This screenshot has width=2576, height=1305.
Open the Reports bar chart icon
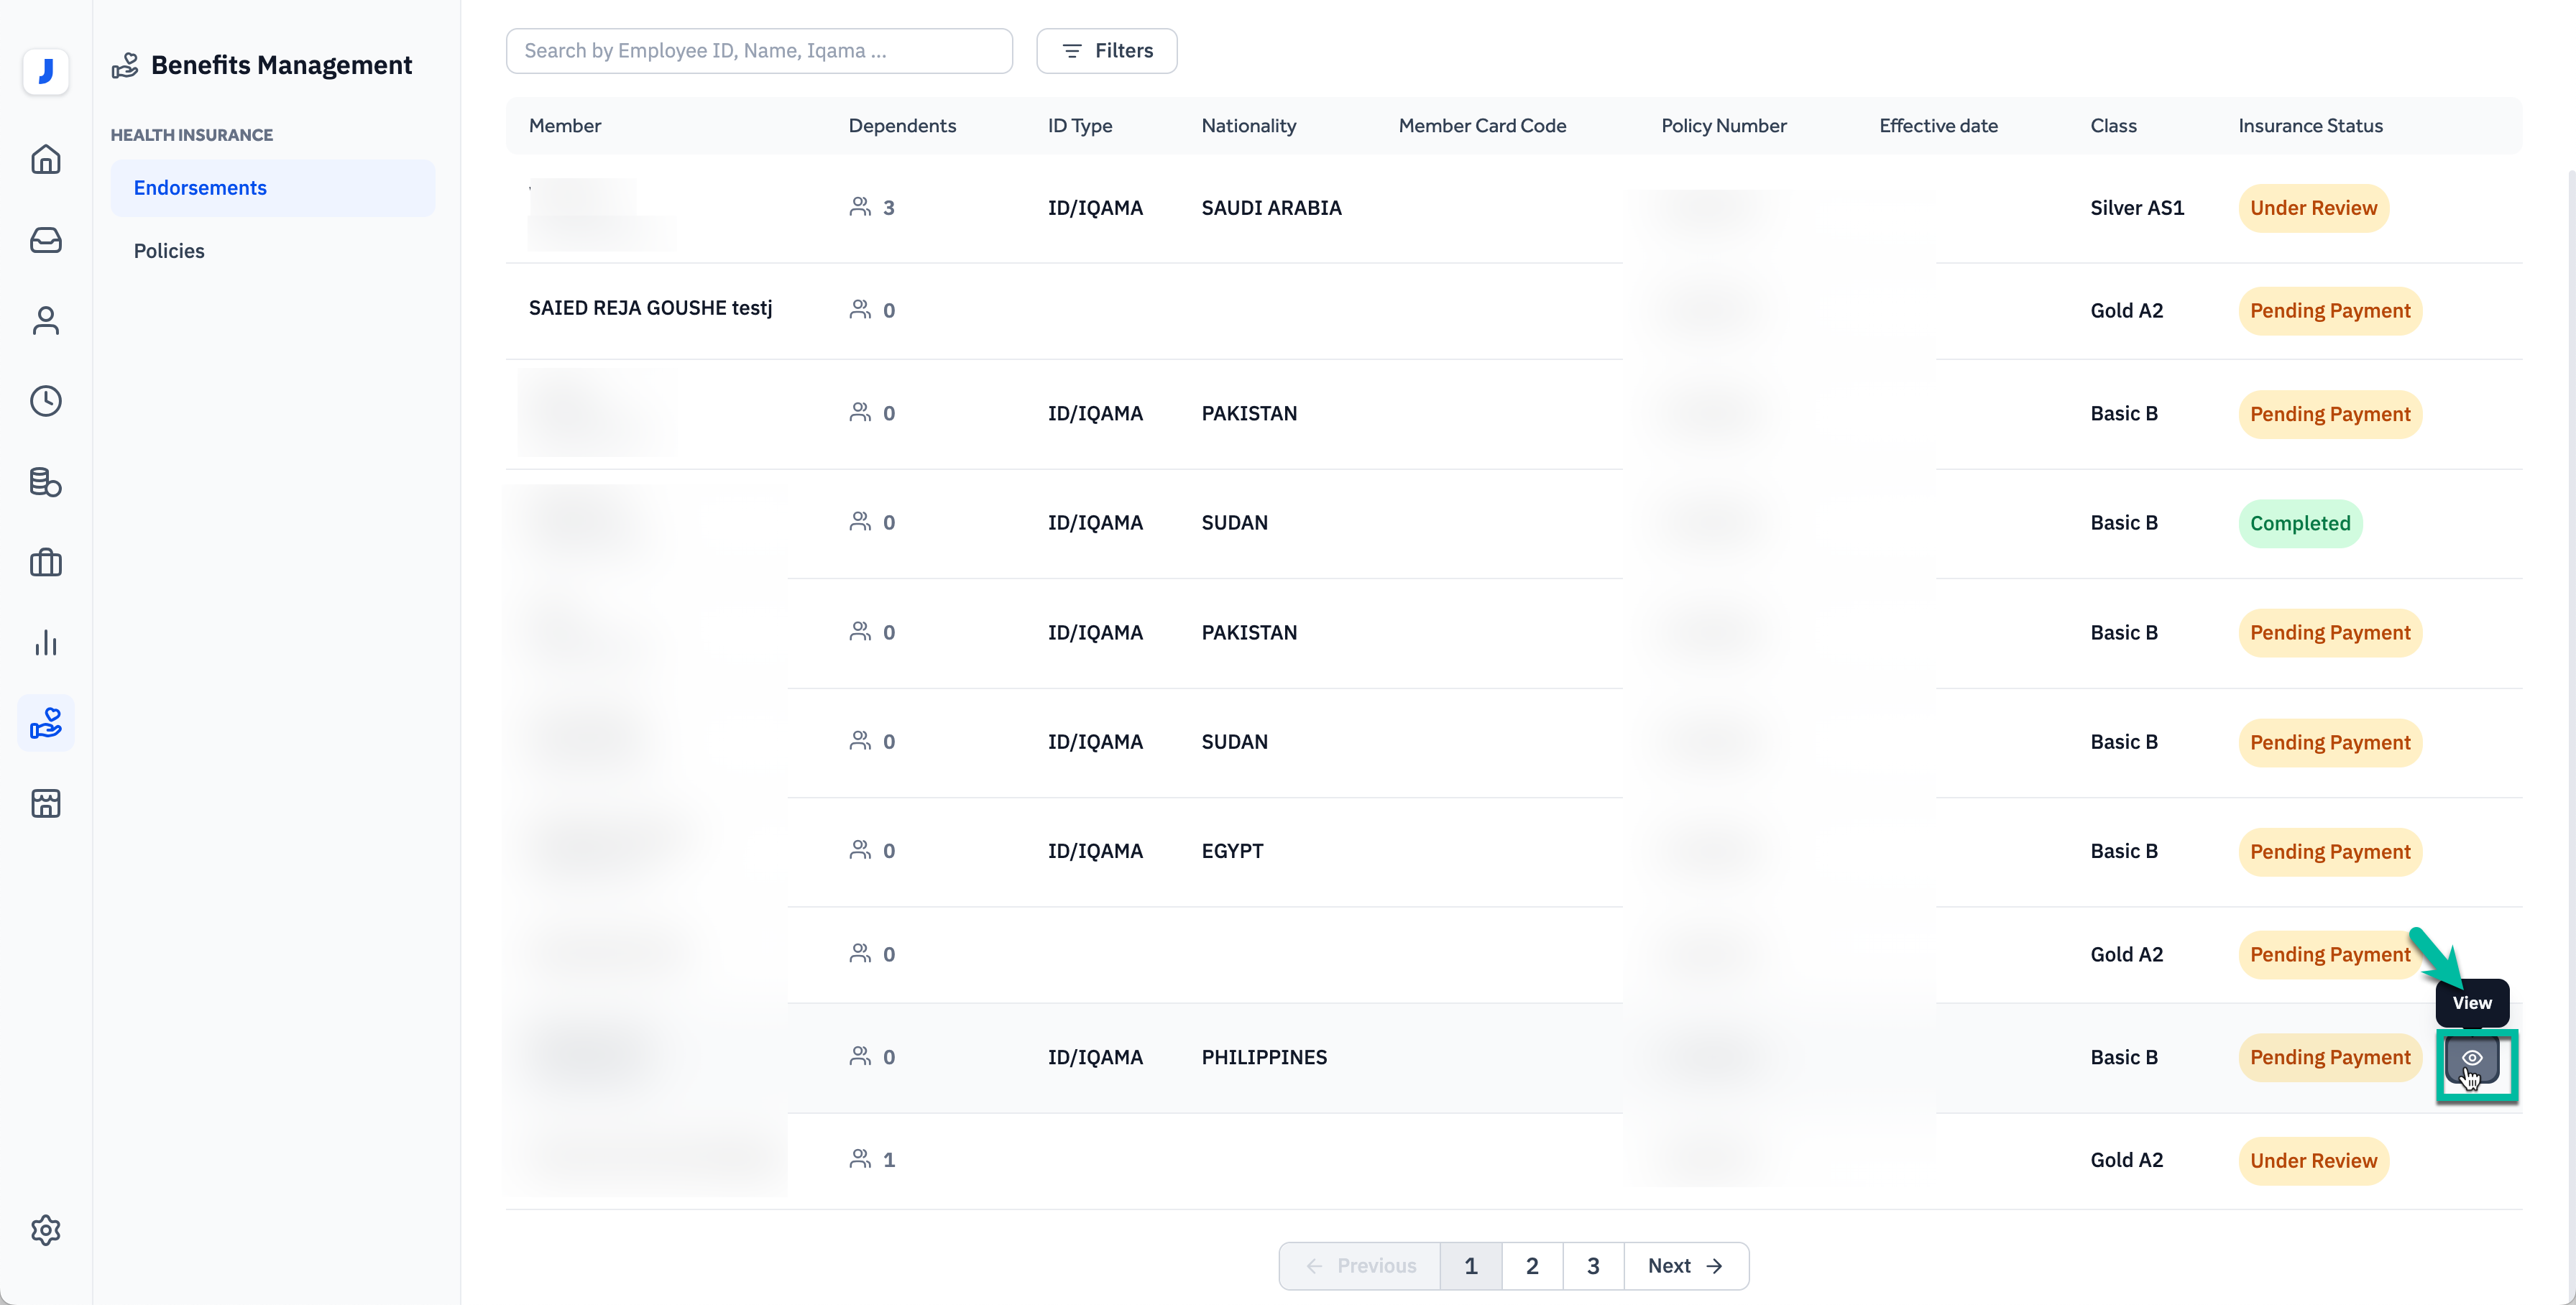click(46, 643)
